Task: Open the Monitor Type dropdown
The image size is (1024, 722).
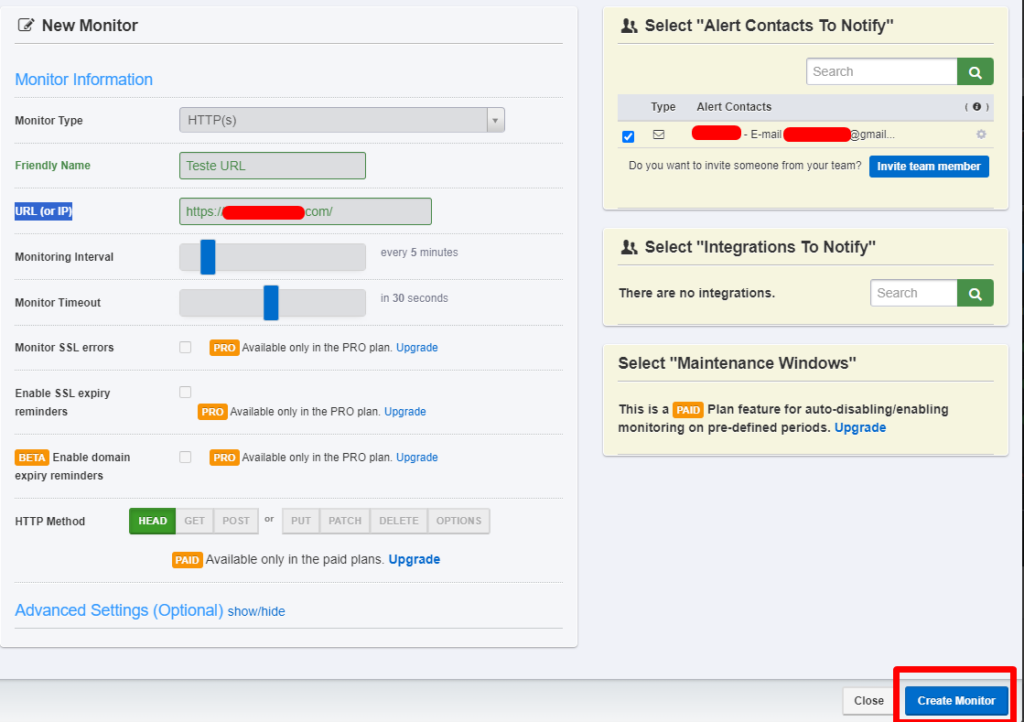Action: pos(341,120)
